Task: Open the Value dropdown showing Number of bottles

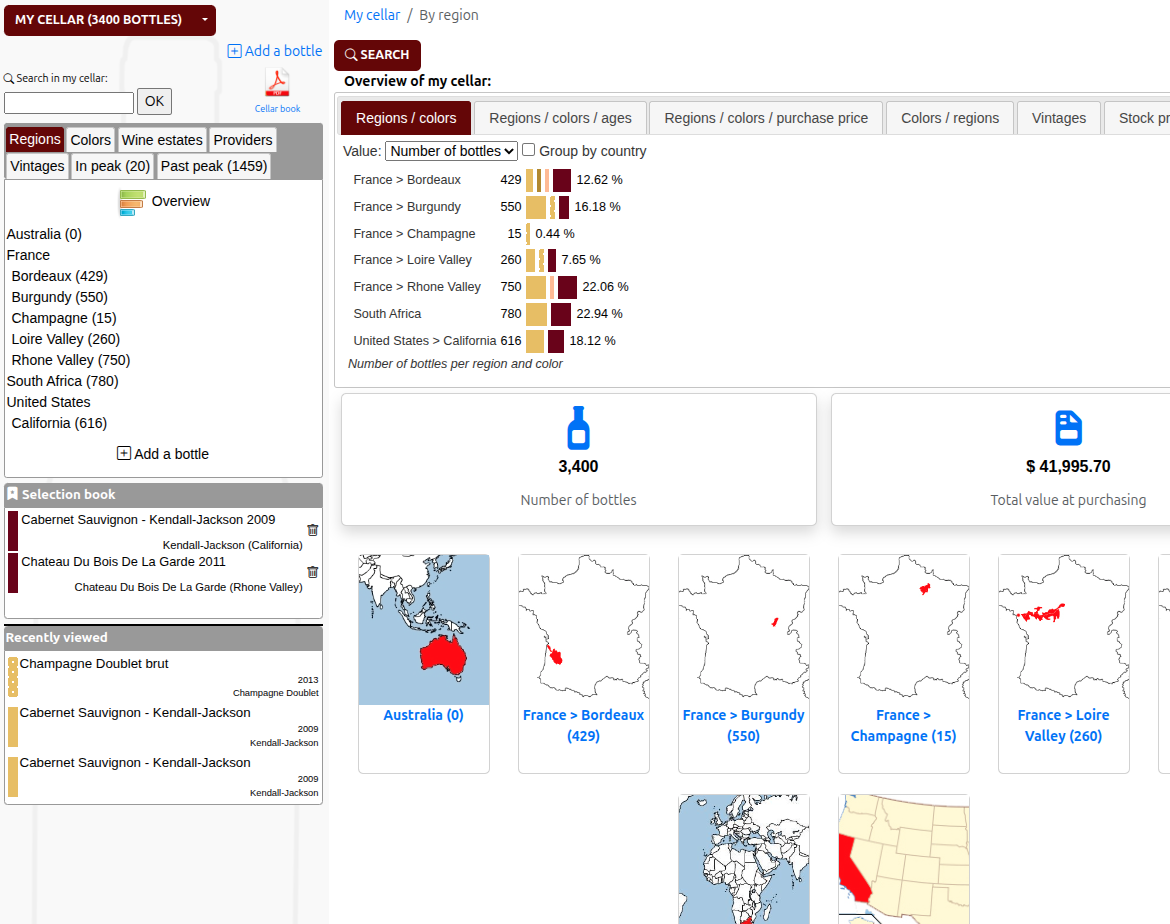Action: tap(451, 151)
